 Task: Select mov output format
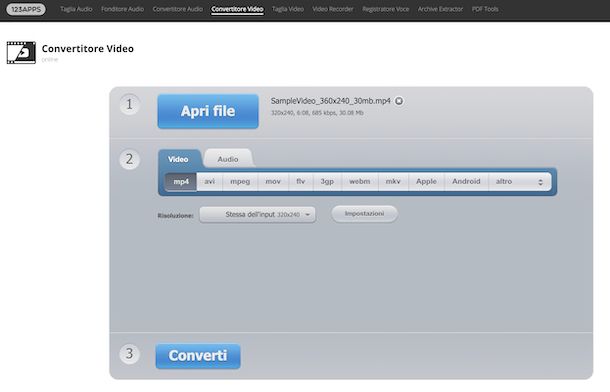coord(273,182)
